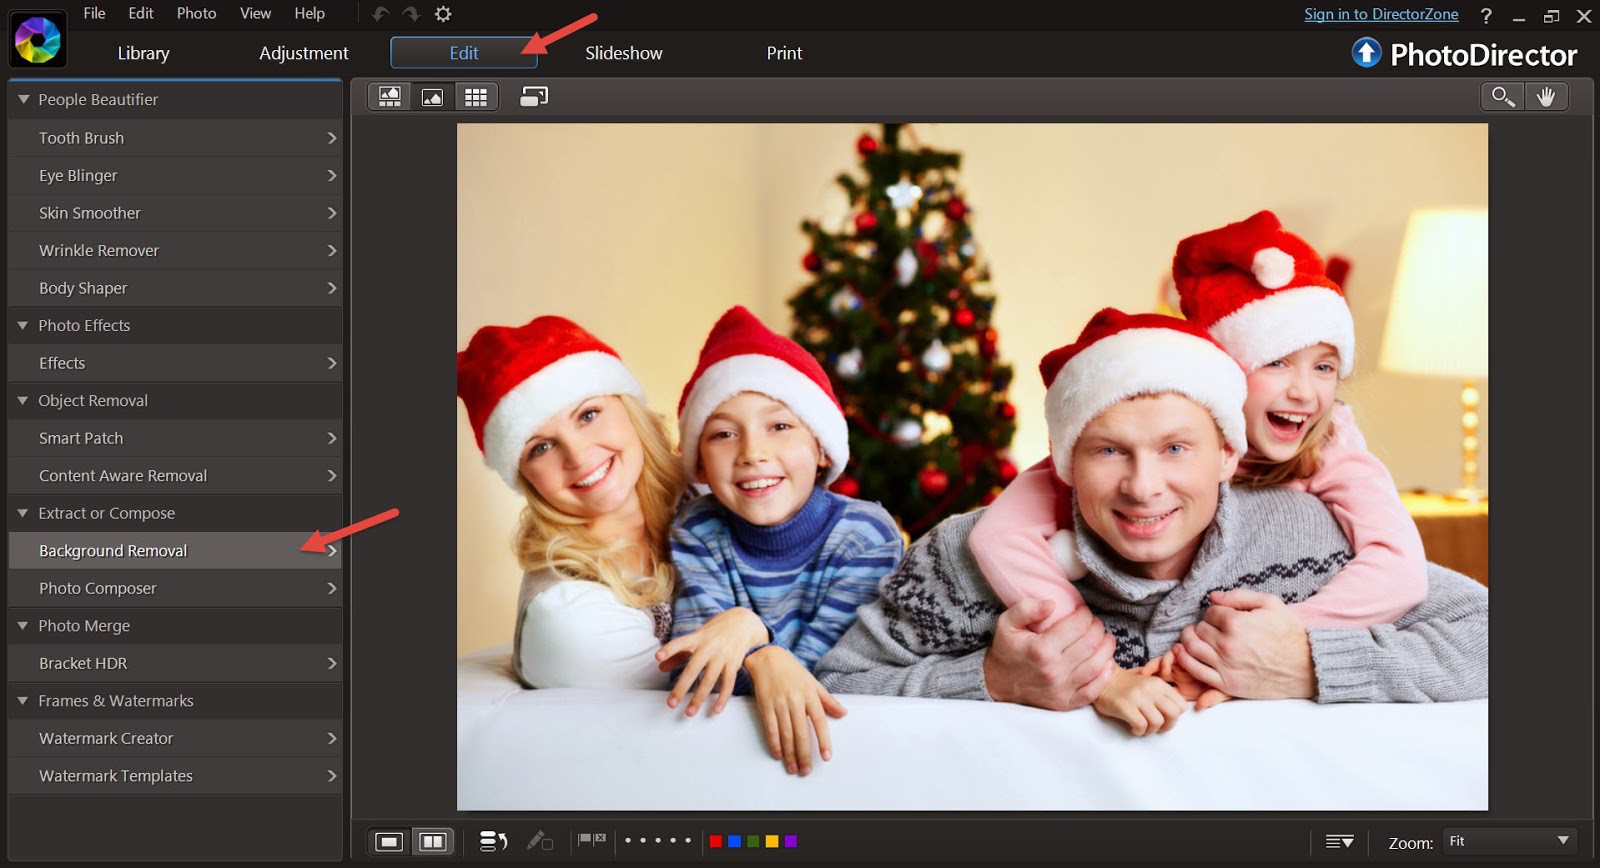This screenshot has height=868, width=1600.
Task: Open the history rotate-back icon
Action: [x=493, y=842]
